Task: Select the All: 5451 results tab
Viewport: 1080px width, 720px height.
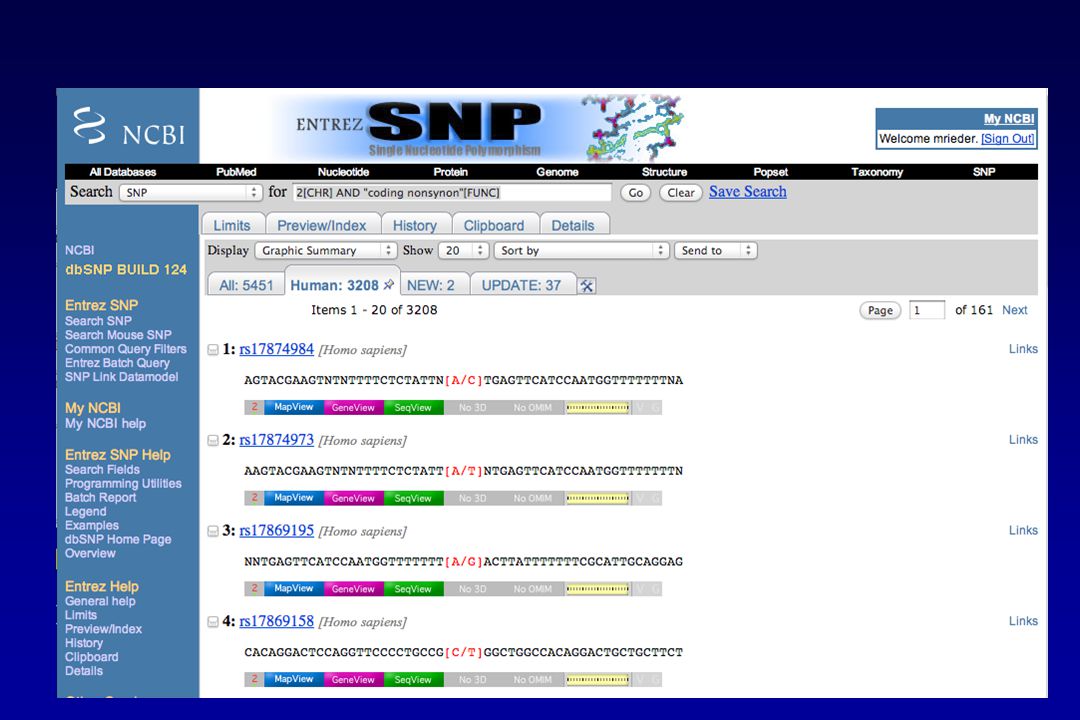Action: click(246, 285)
